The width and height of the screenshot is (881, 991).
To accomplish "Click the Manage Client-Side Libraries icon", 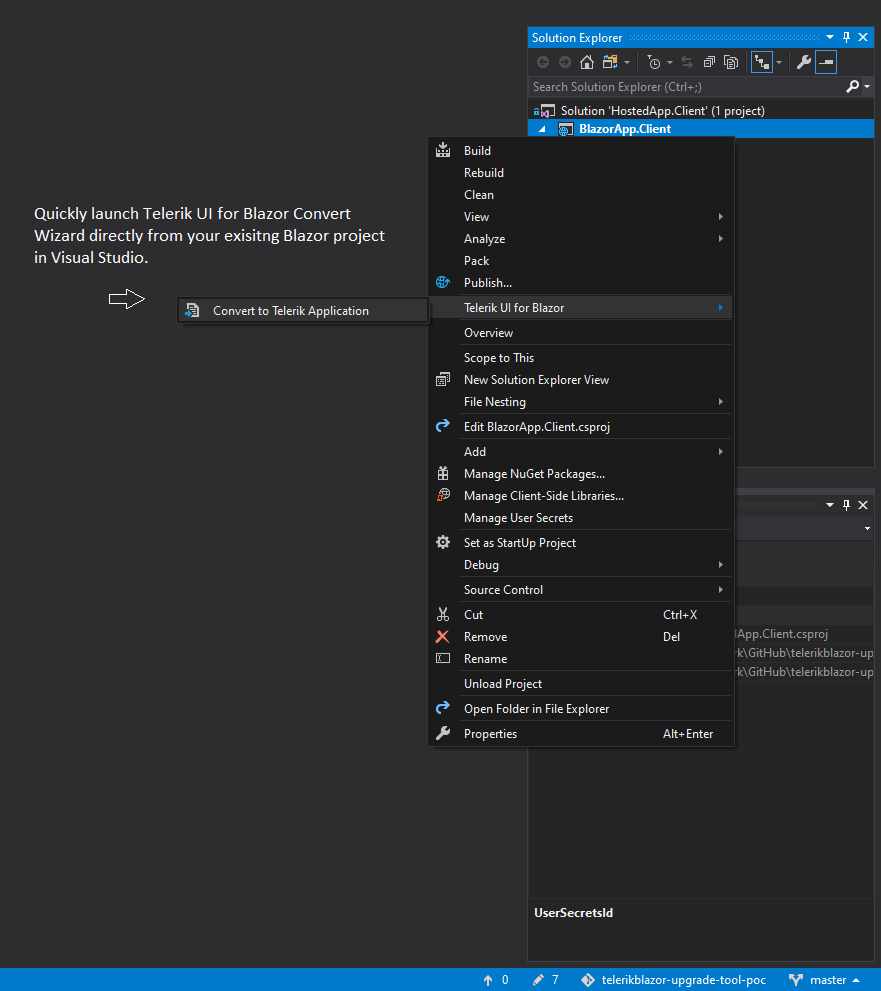I will pyautogui.click(x=443, y=496).
